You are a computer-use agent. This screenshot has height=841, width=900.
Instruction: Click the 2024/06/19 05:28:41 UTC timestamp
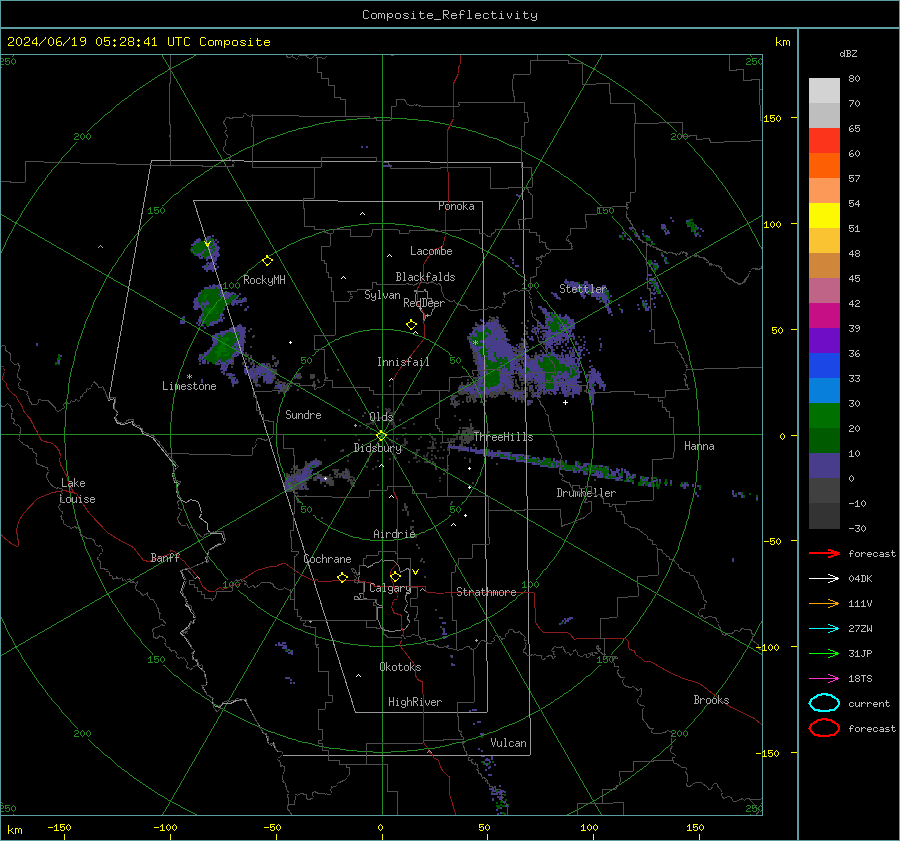coord(138,42)
